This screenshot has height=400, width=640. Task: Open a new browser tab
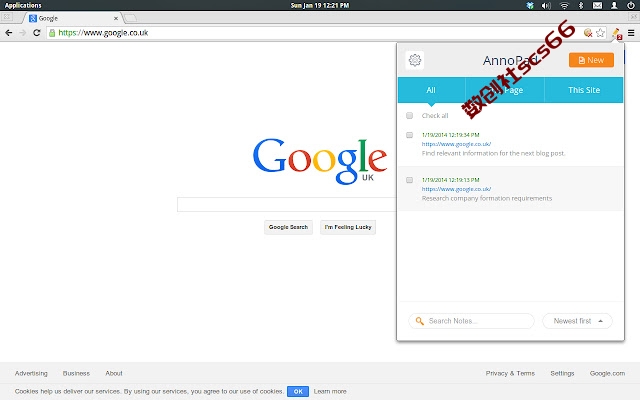(x=130, y=18)
